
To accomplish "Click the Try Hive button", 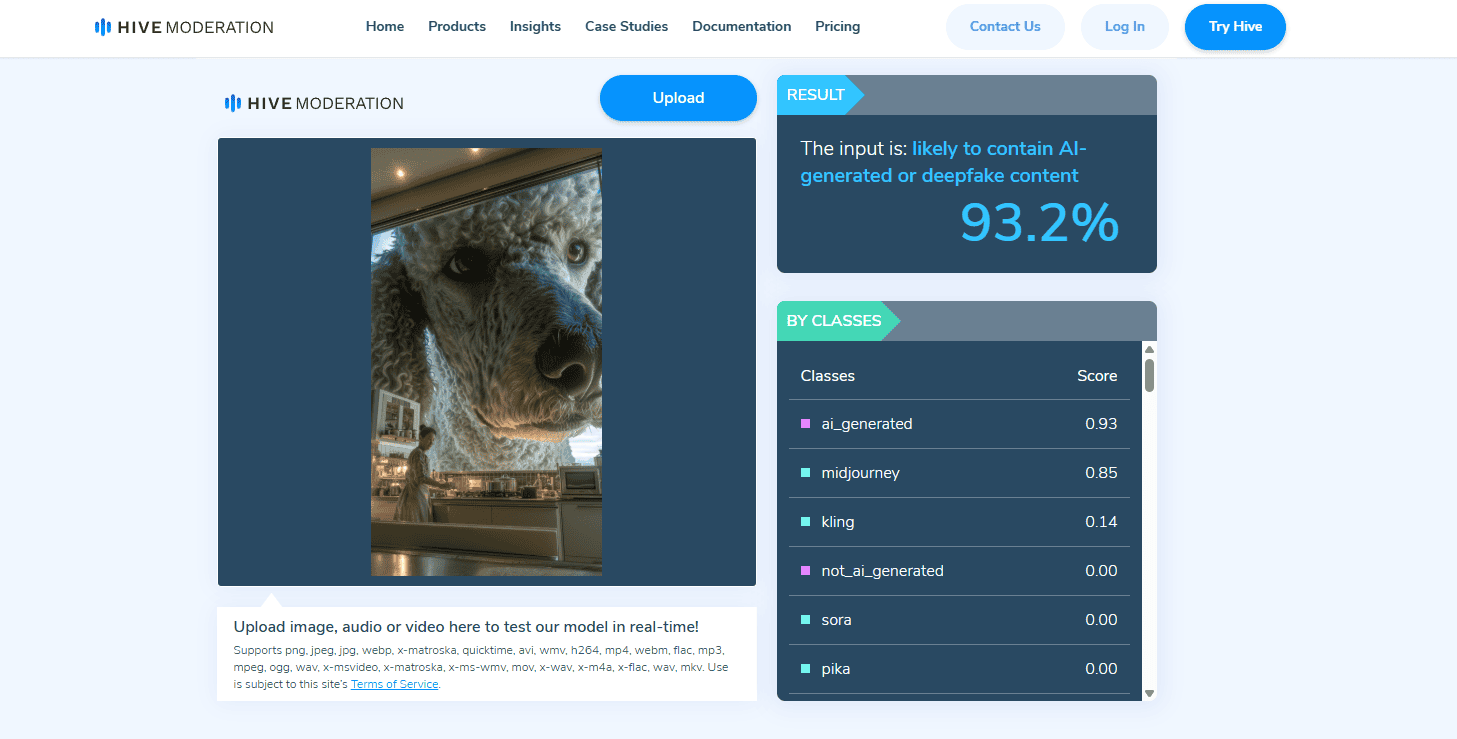I will [1235, 27].
